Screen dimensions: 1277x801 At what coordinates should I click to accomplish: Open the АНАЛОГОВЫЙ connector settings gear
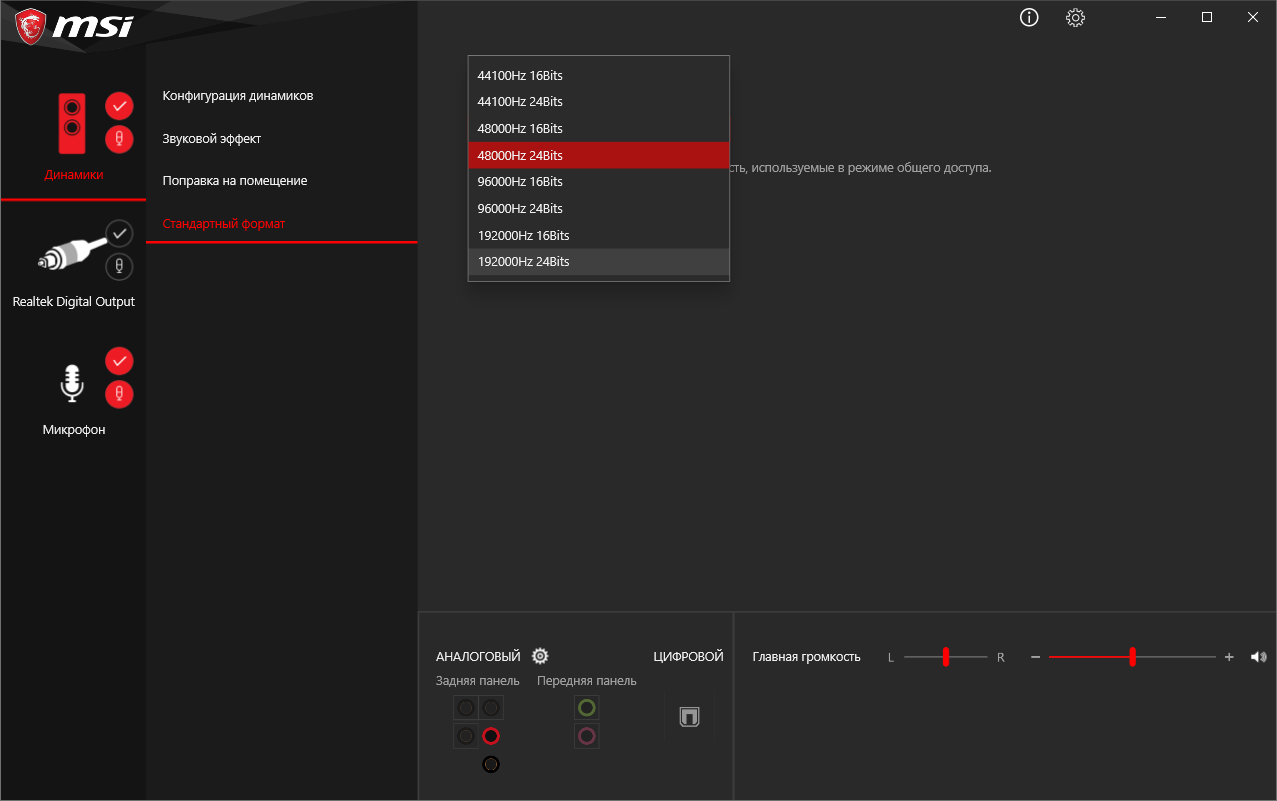point(540,656)
